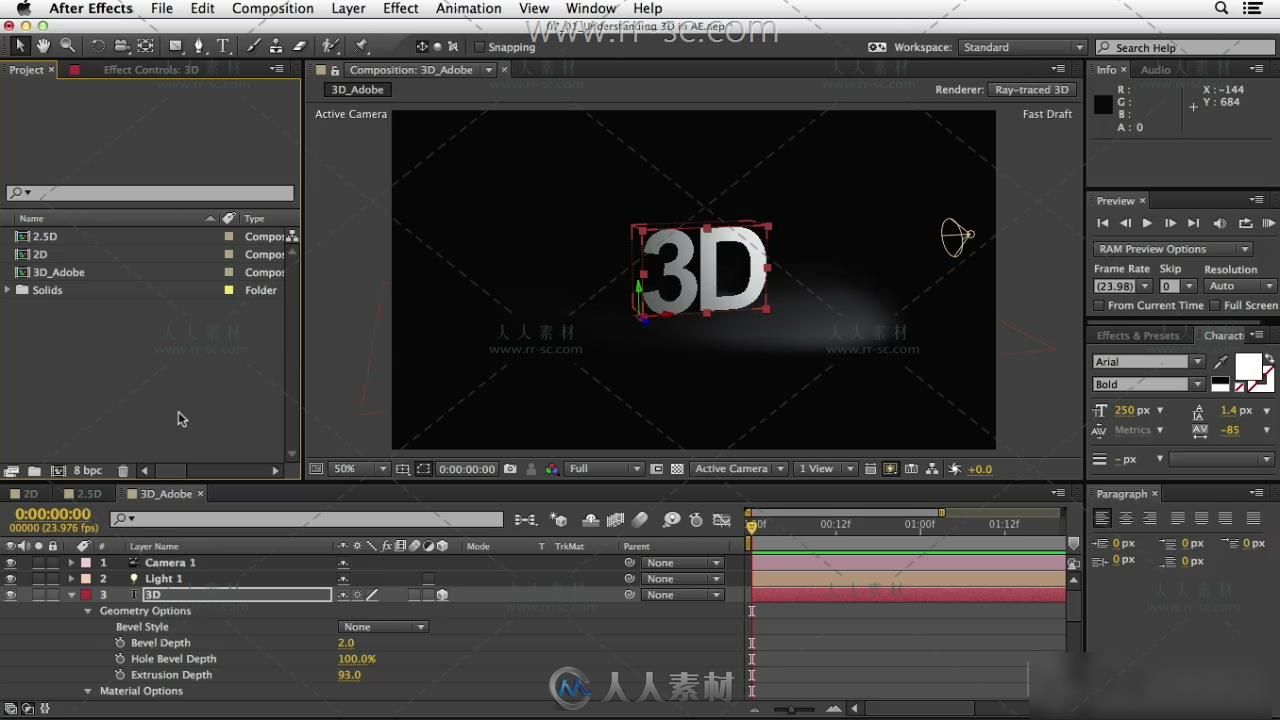
Task: Open composition mini-flowchart in timeline
Action: (x=525, y=520)
